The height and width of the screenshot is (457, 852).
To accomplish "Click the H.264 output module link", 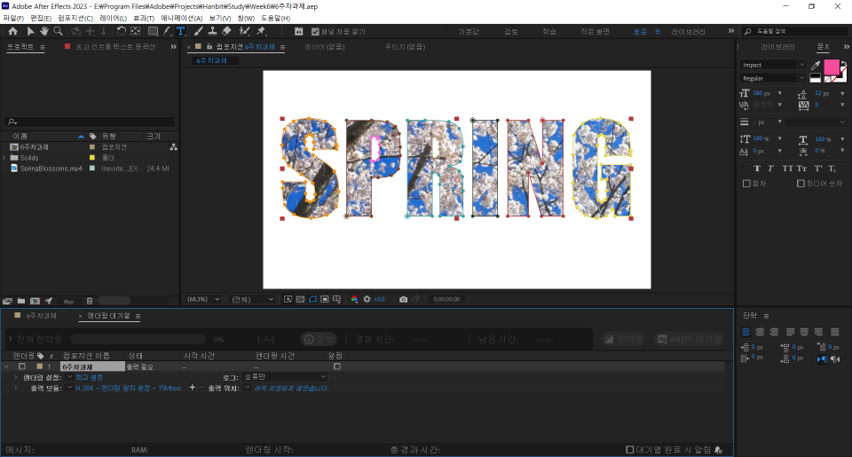I will [128, 388].
